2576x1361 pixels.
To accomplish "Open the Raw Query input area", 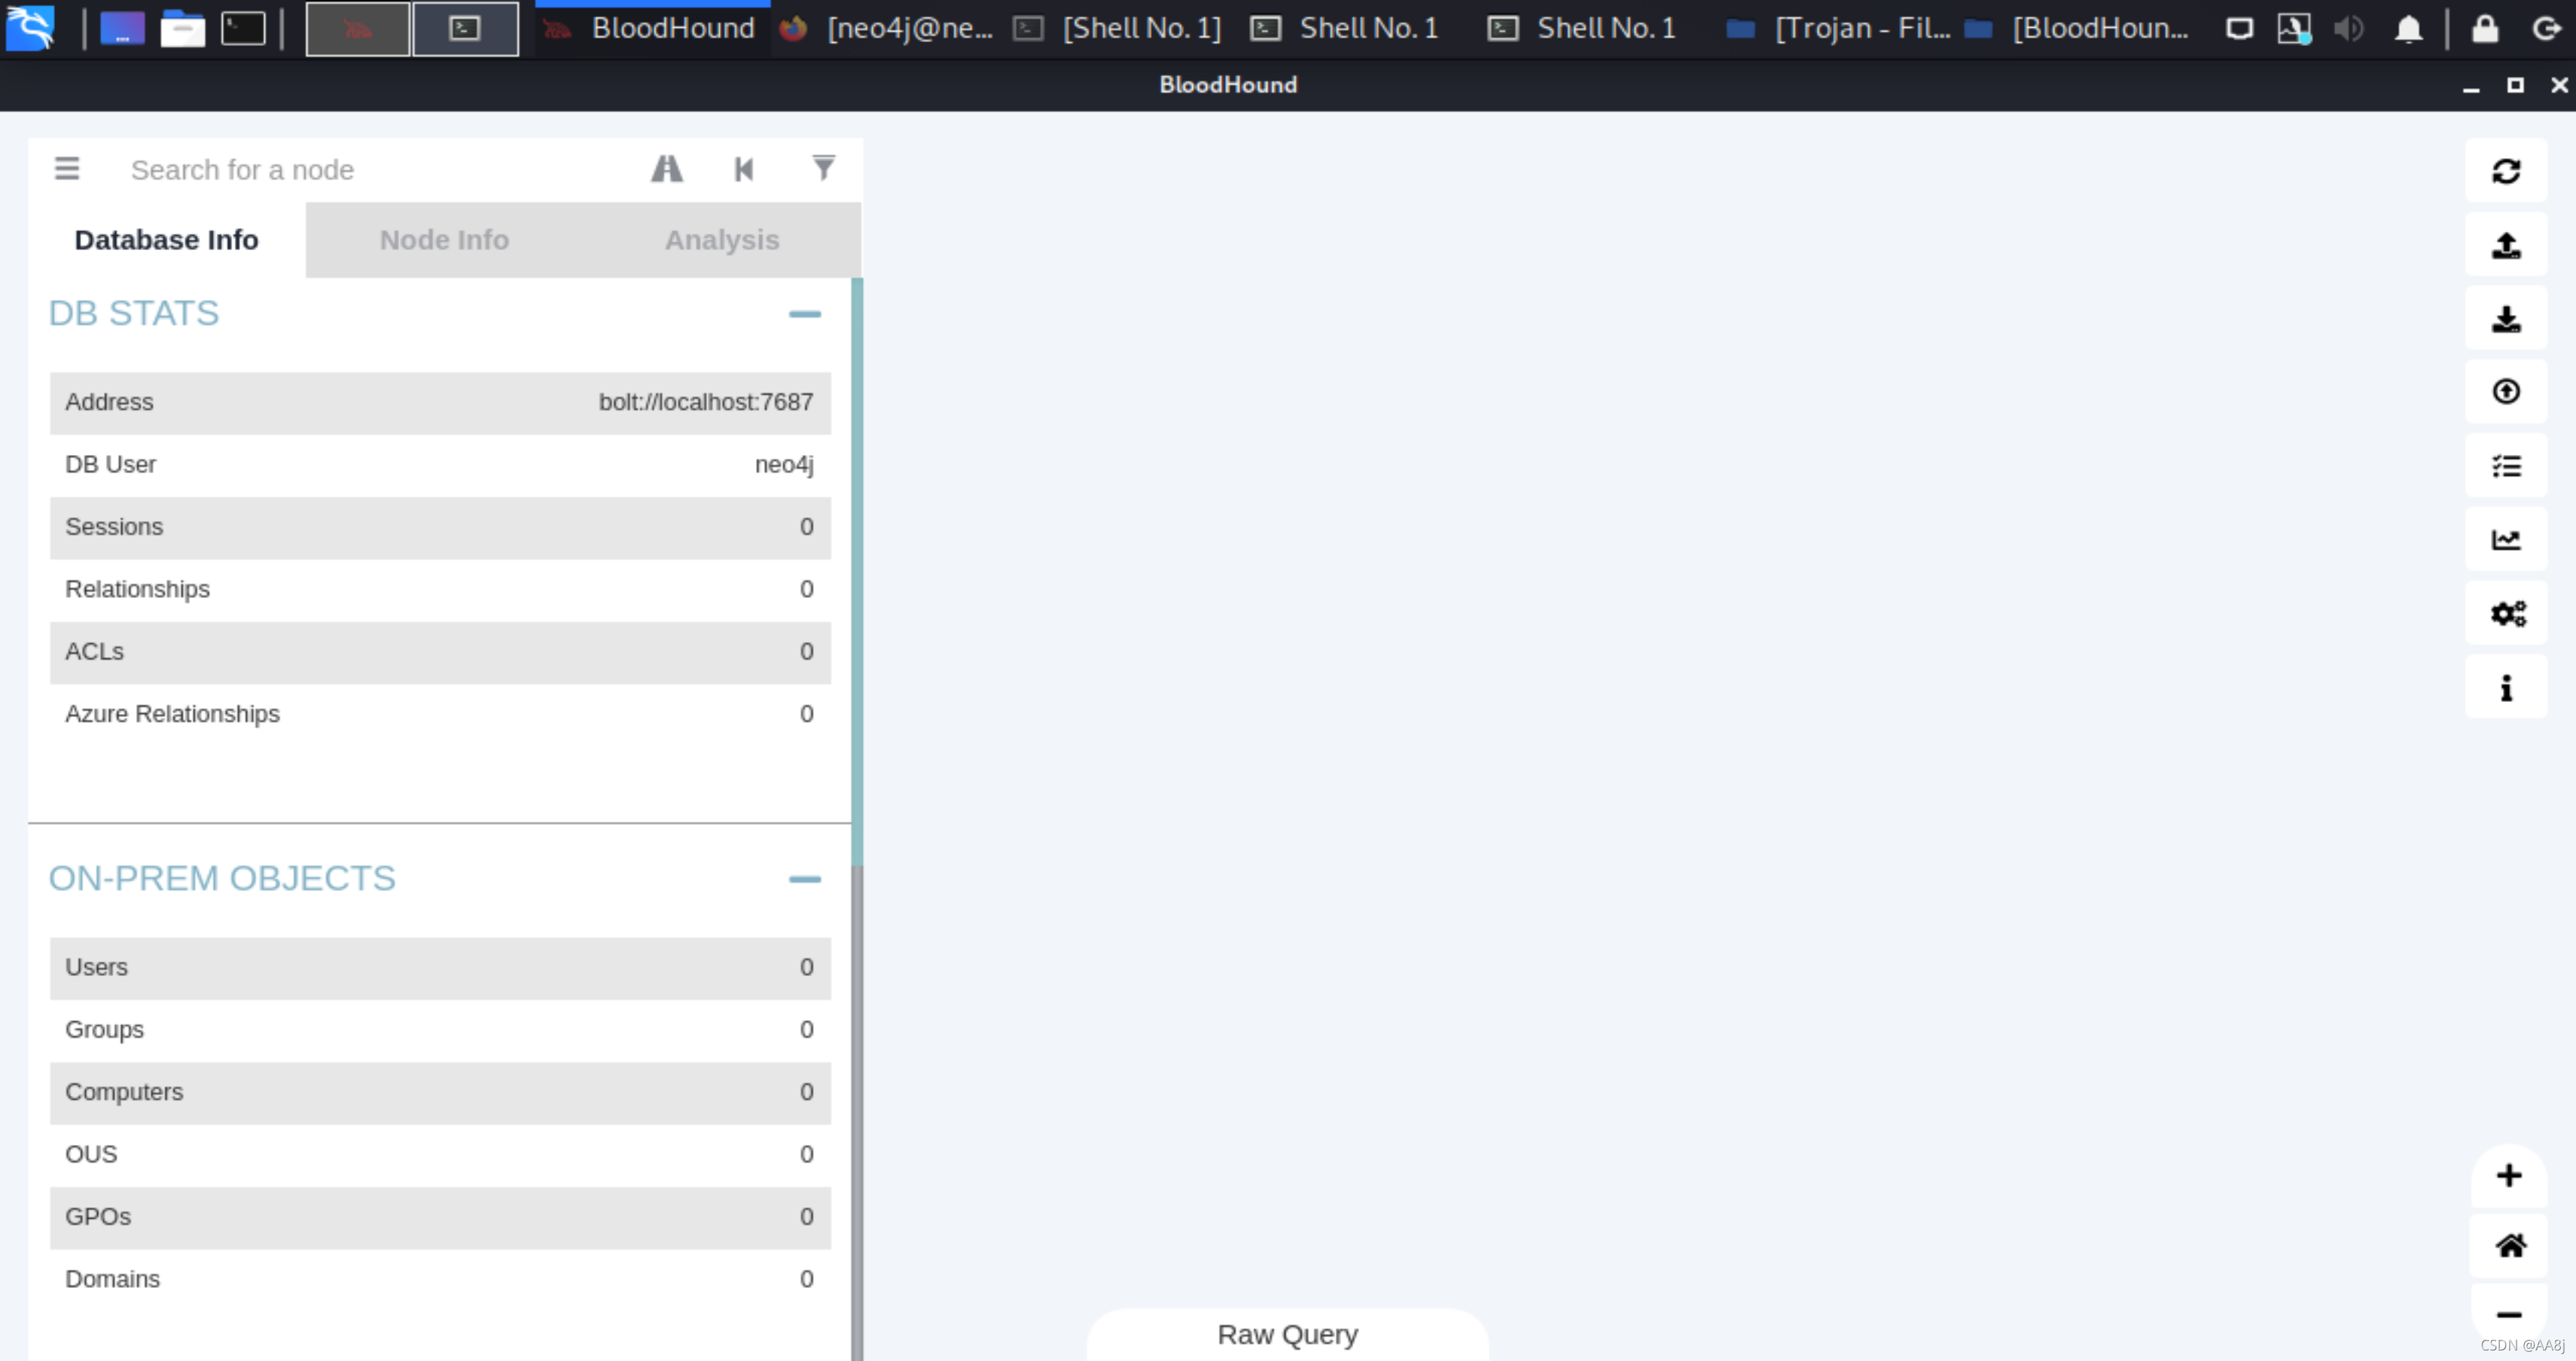I will [x=1286, y=1334].
